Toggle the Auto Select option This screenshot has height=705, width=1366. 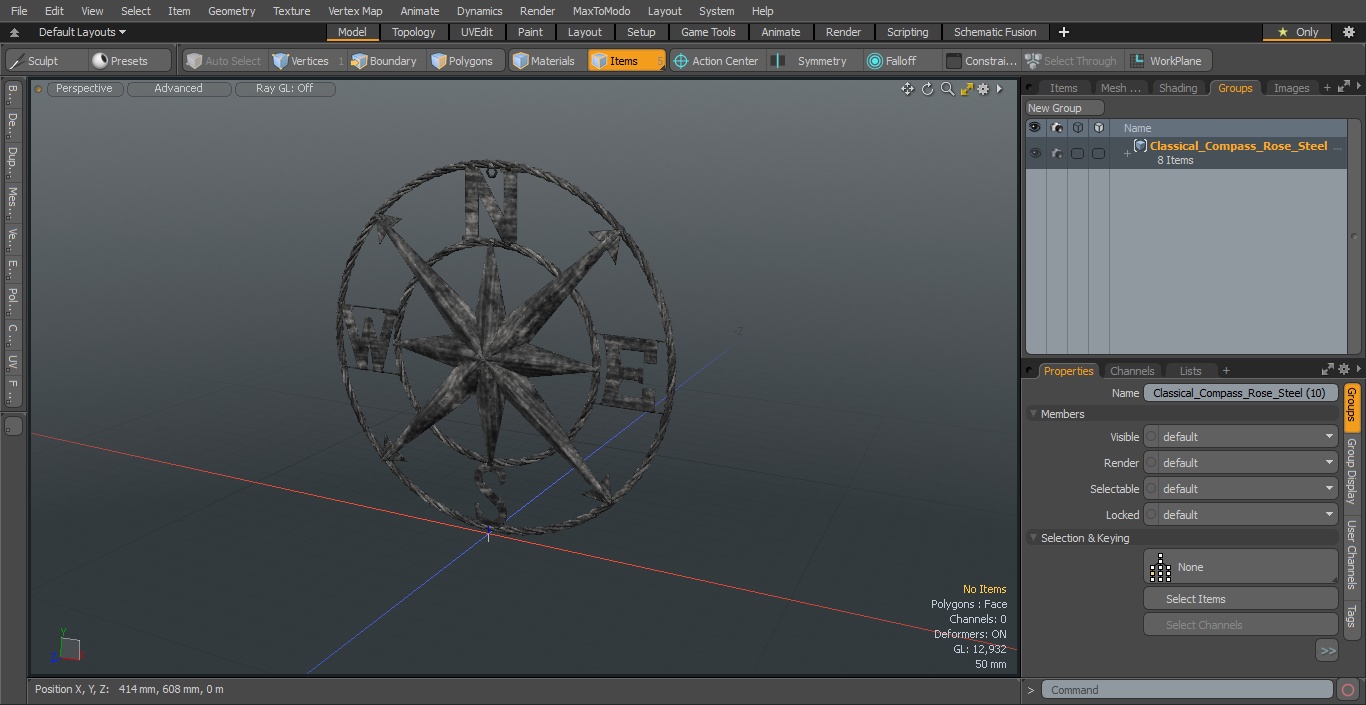point(223,61)
